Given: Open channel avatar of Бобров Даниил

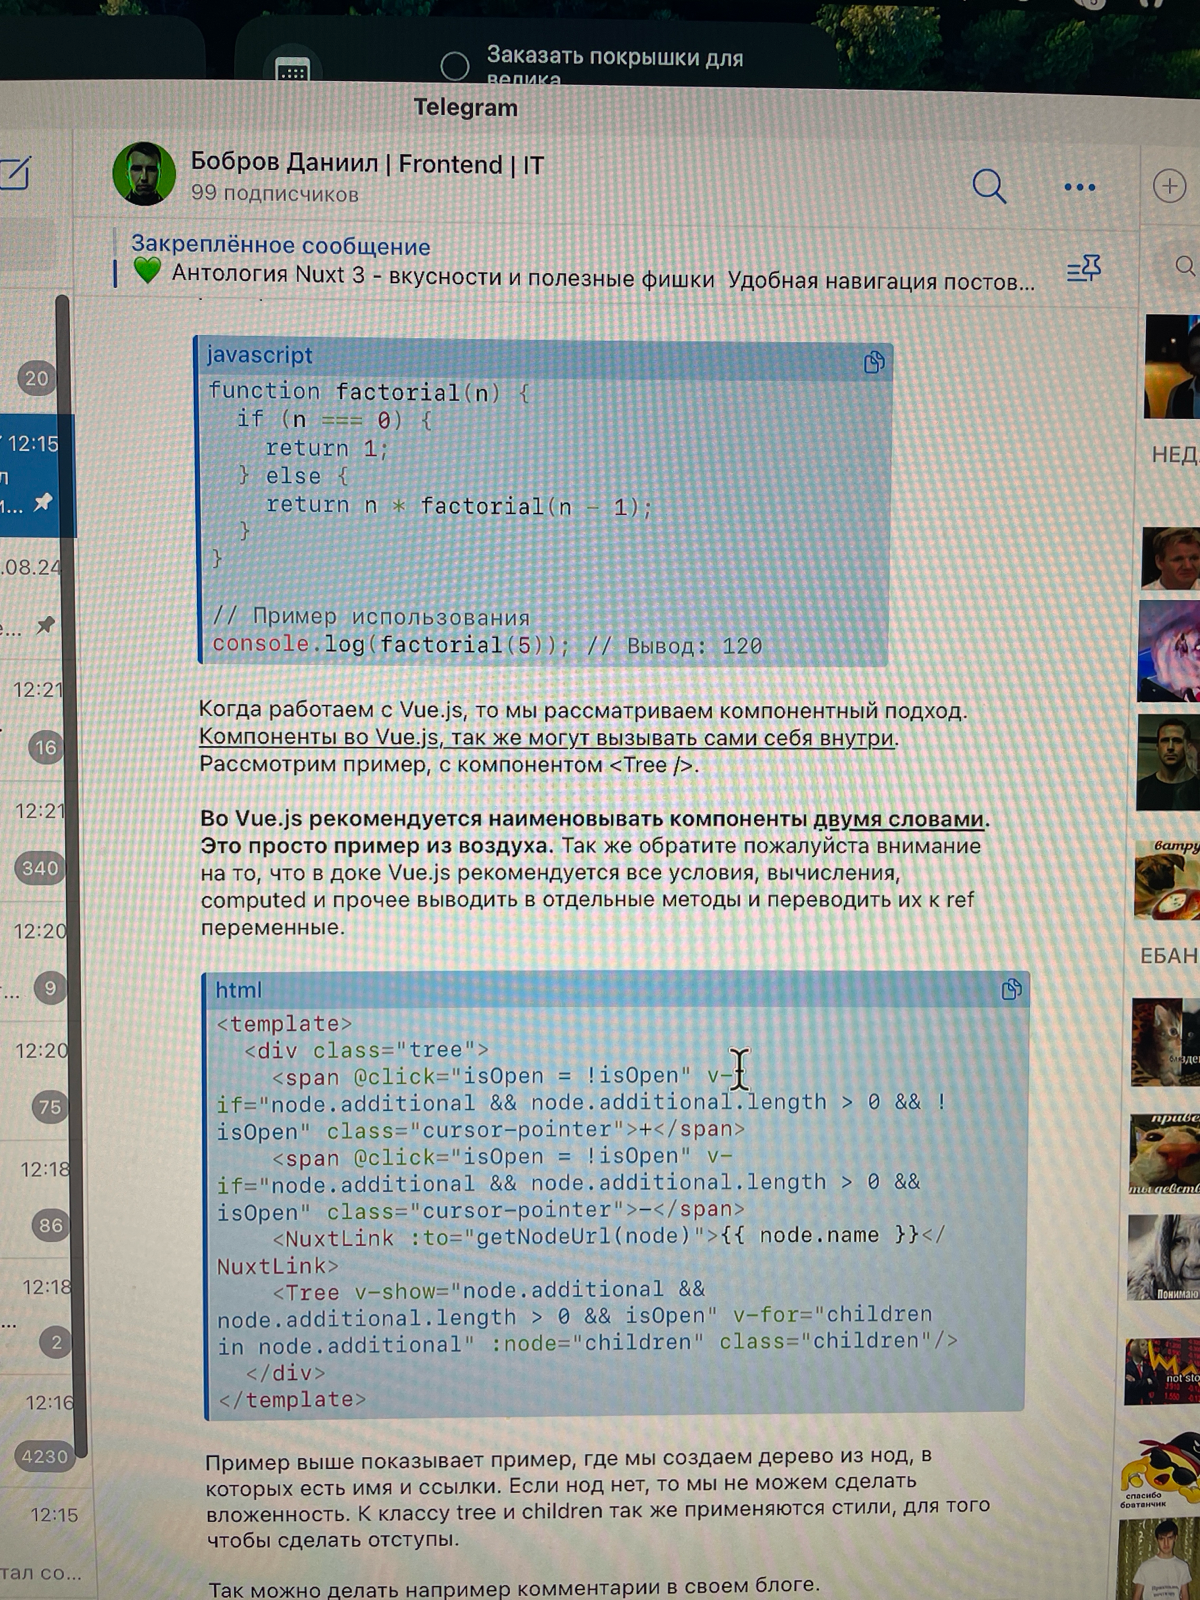Looking at the screenshot, I should [145, 174].
